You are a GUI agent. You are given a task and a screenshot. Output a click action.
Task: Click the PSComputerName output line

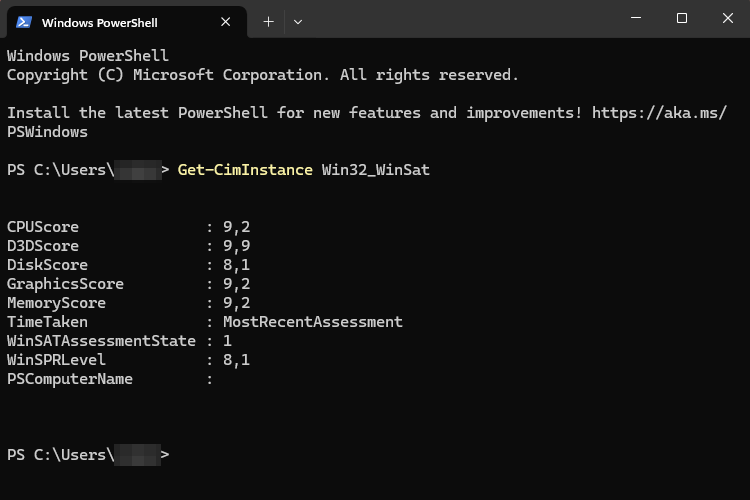[x=110, y=379]
